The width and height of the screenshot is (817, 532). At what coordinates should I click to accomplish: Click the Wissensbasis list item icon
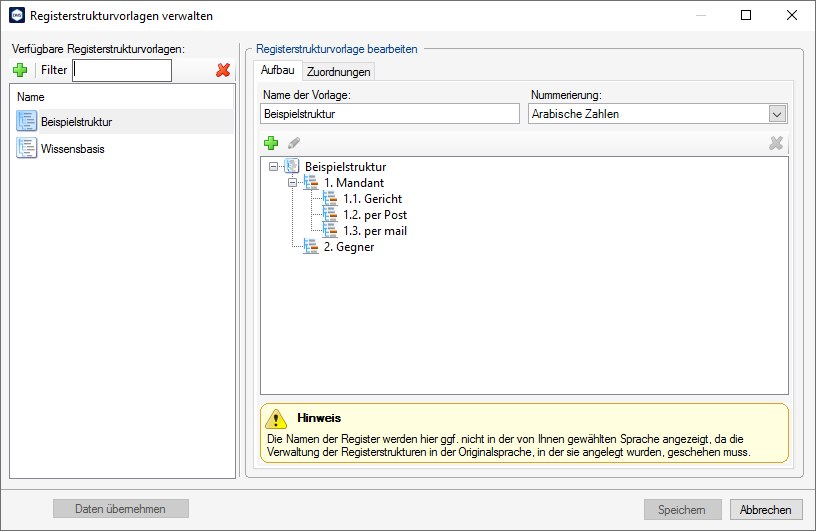27,148
